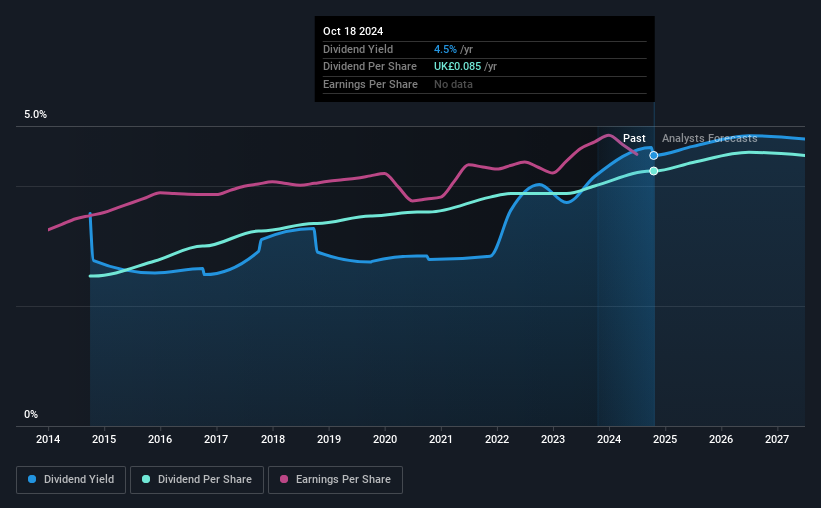821x508 pixels.
Task: Click the Oct 18 2024 tooltip date
Action: [x=353, y=31]
